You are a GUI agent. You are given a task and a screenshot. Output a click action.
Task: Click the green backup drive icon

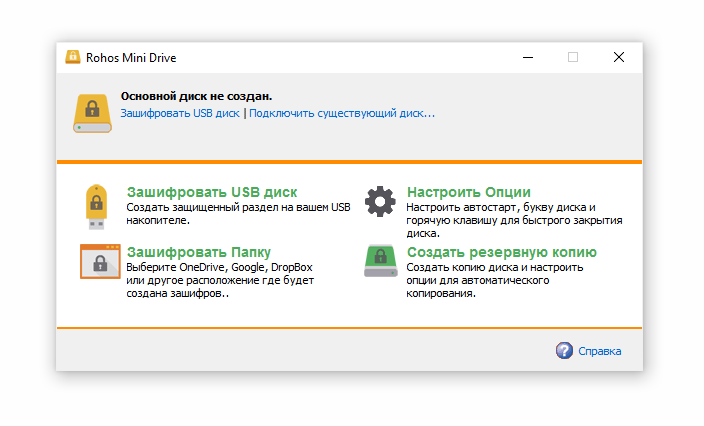coord(380,260)
